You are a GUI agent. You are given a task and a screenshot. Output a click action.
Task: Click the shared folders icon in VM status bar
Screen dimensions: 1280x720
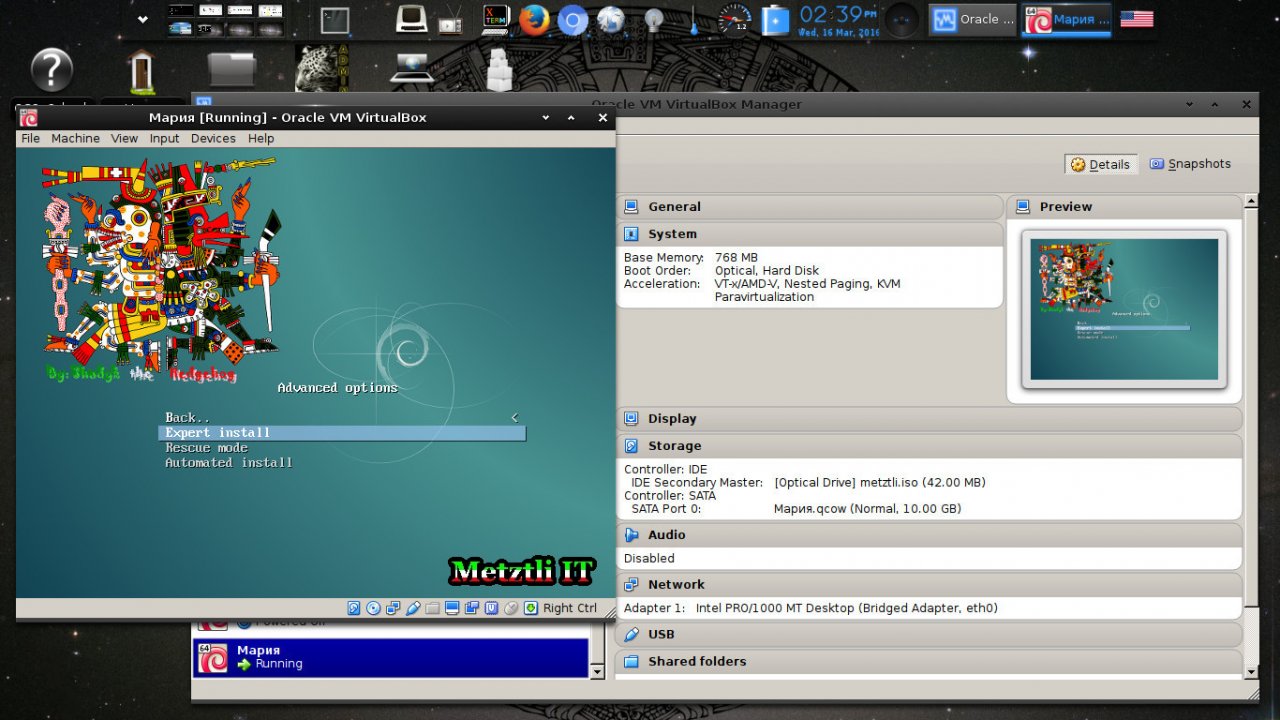click(x=432, y=608)
